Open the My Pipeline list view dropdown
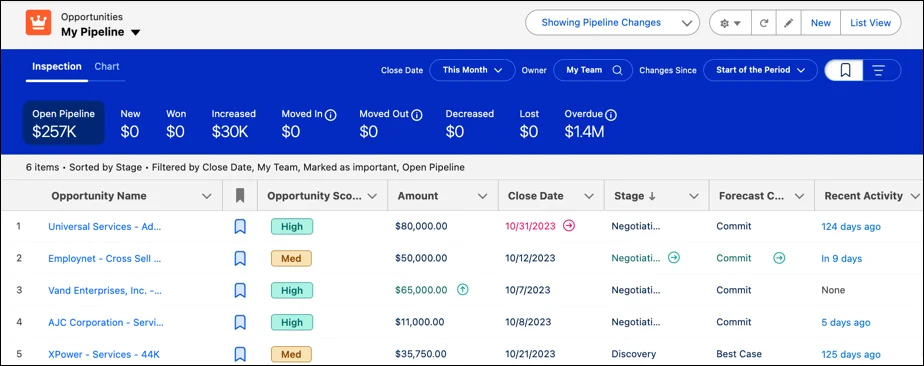 point(135,33)
